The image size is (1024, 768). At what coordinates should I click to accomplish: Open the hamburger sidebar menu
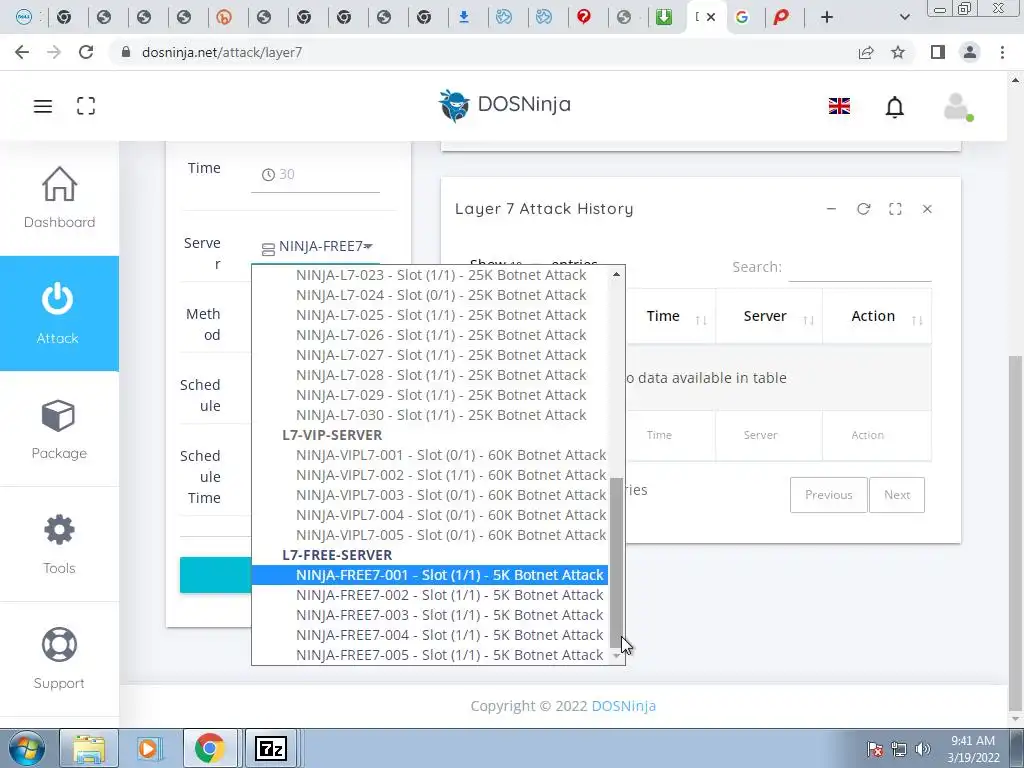pos(43,106)
